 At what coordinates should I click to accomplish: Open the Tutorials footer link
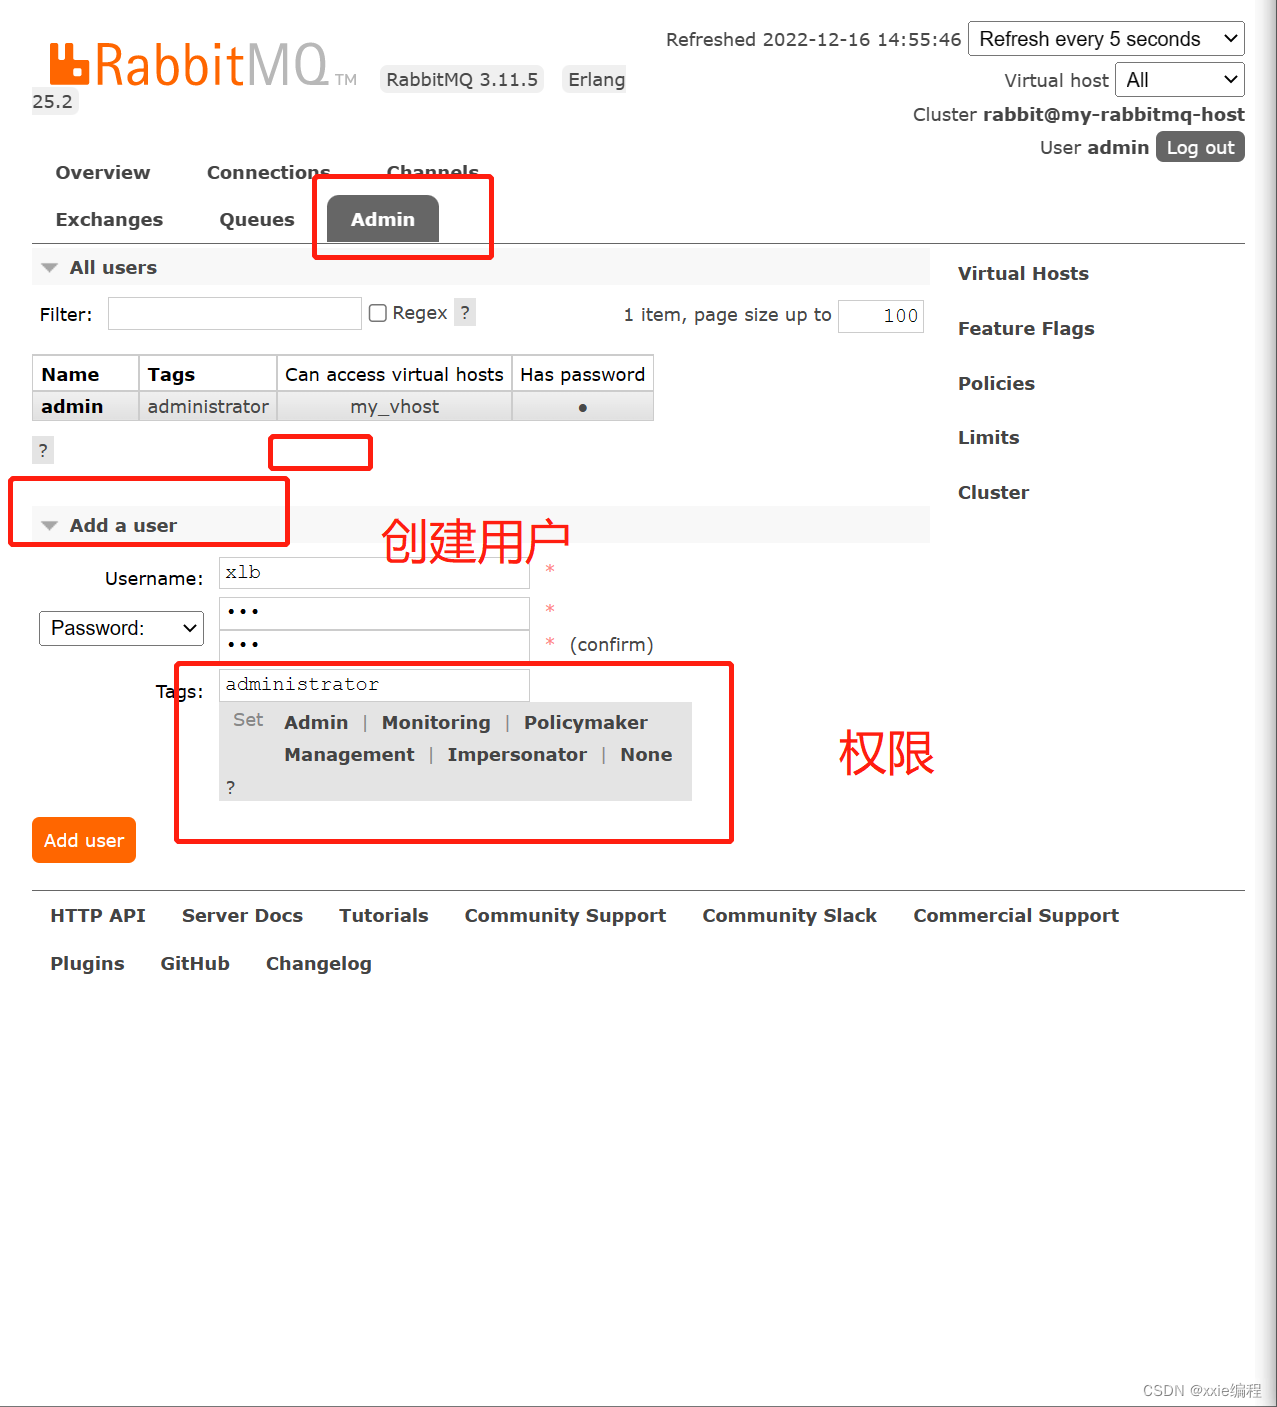pos(383,915)
